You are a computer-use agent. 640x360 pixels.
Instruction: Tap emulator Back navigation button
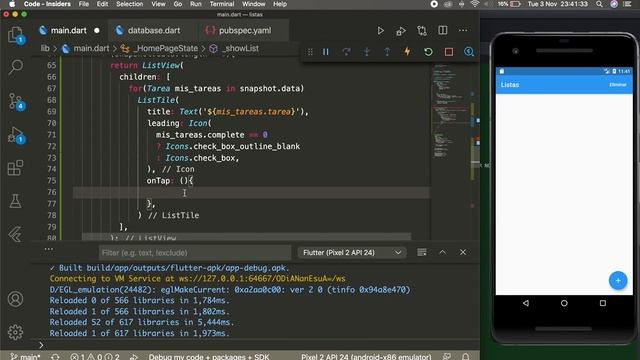pos(526,303)
